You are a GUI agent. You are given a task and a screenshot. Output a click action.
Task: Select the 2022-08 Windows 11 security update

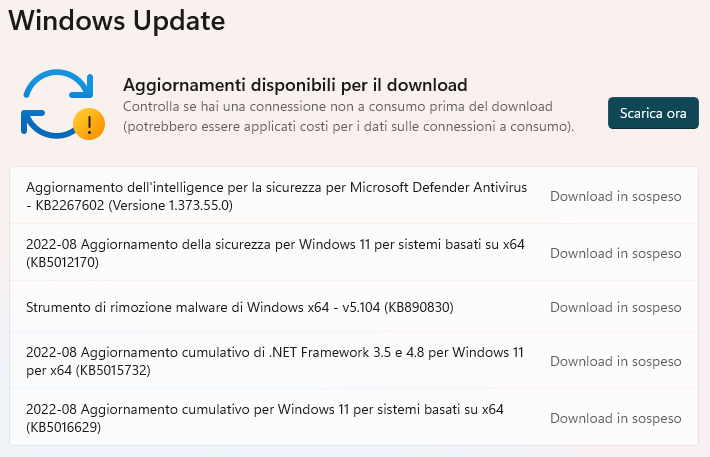coord(275,245)
